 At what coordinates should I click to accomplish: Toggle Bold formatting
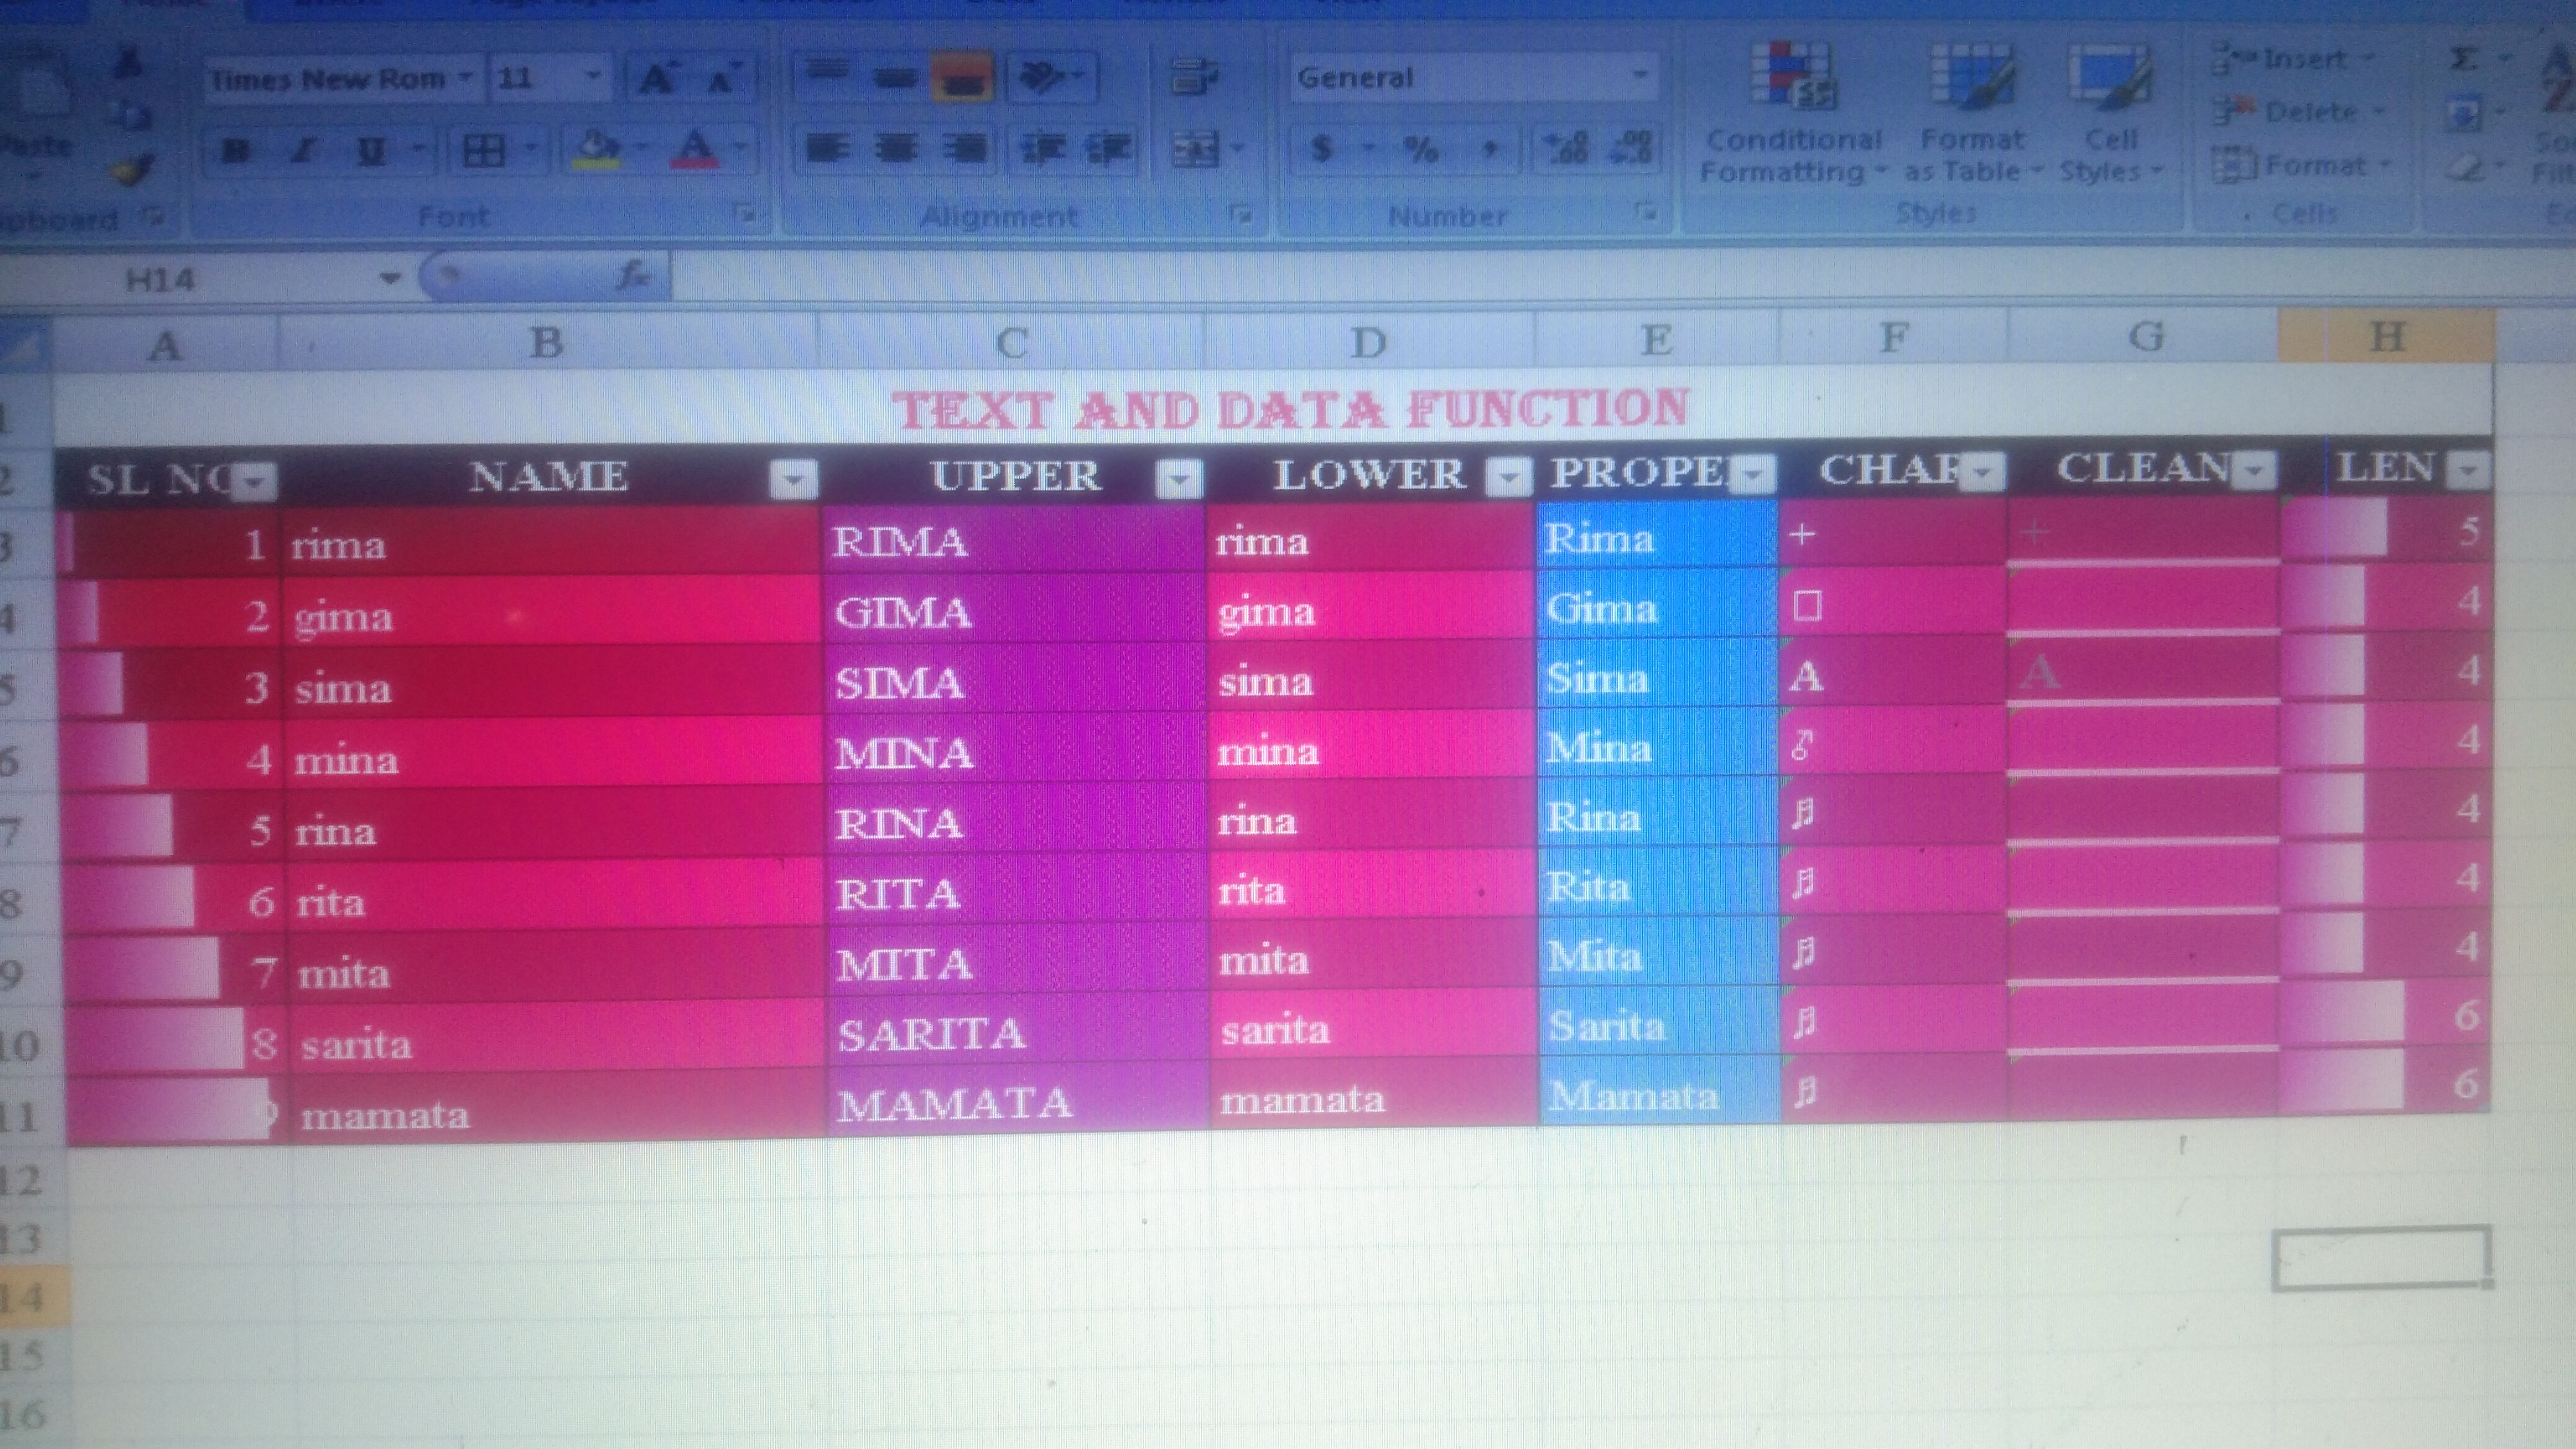236,151
